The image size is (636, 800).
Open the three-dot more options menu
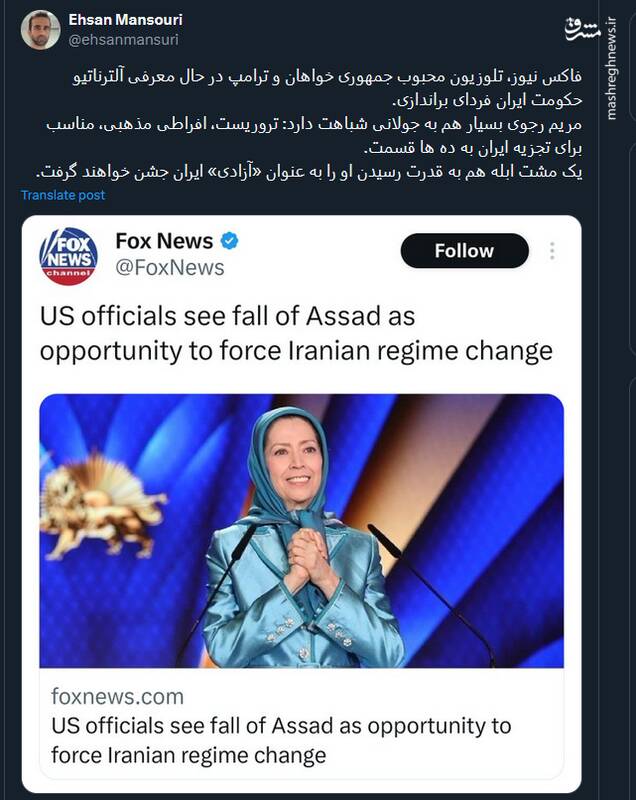pyautogui.click(x=552, y=251)
